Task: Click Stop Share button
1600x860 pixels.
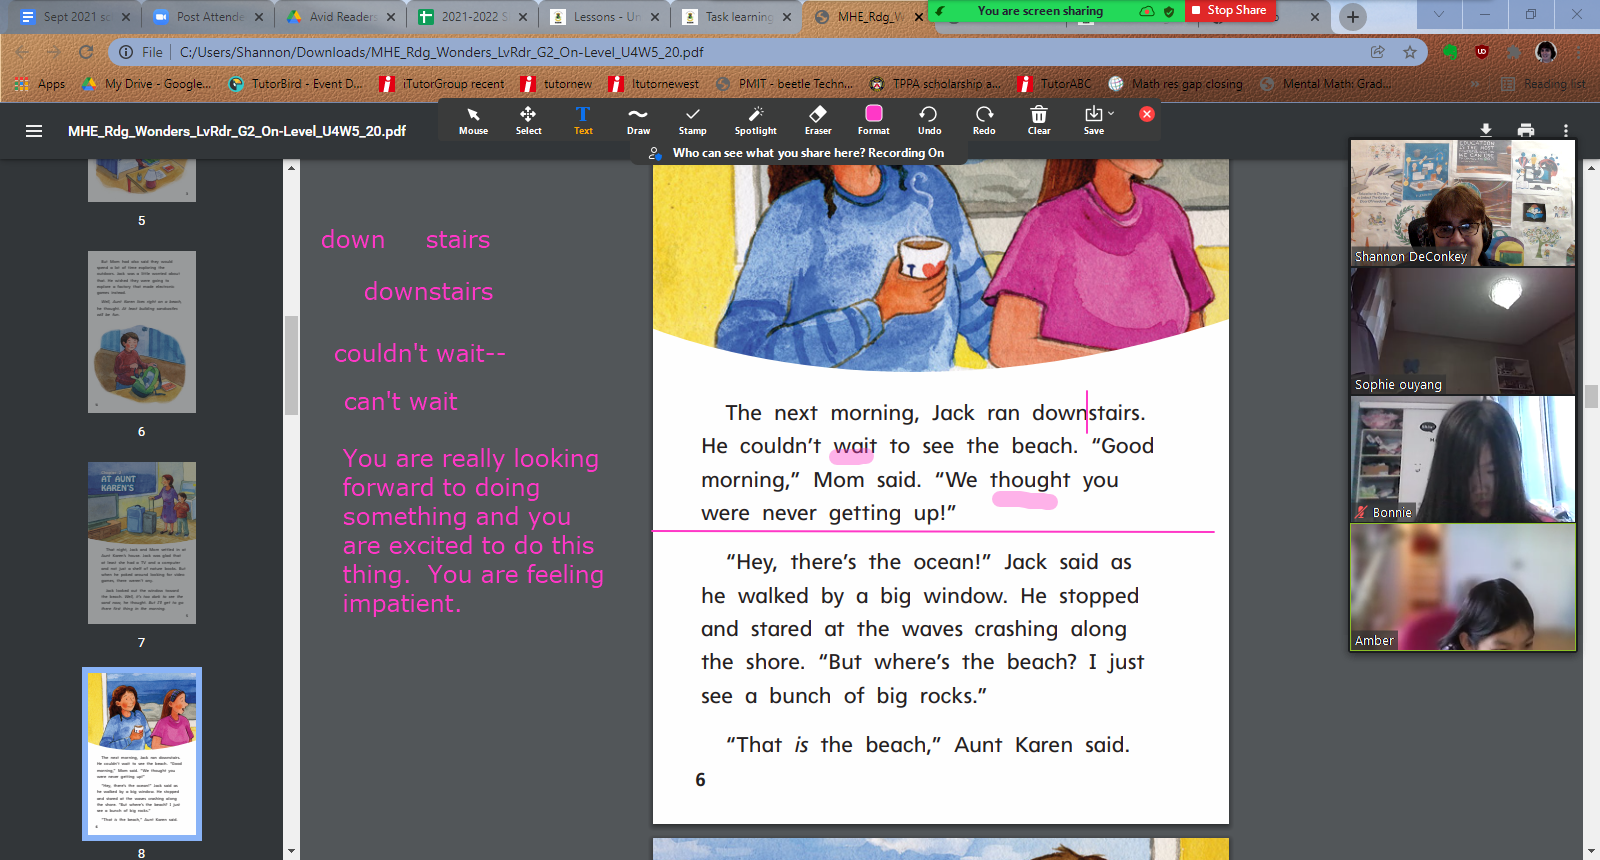Action: [1228, 10]
